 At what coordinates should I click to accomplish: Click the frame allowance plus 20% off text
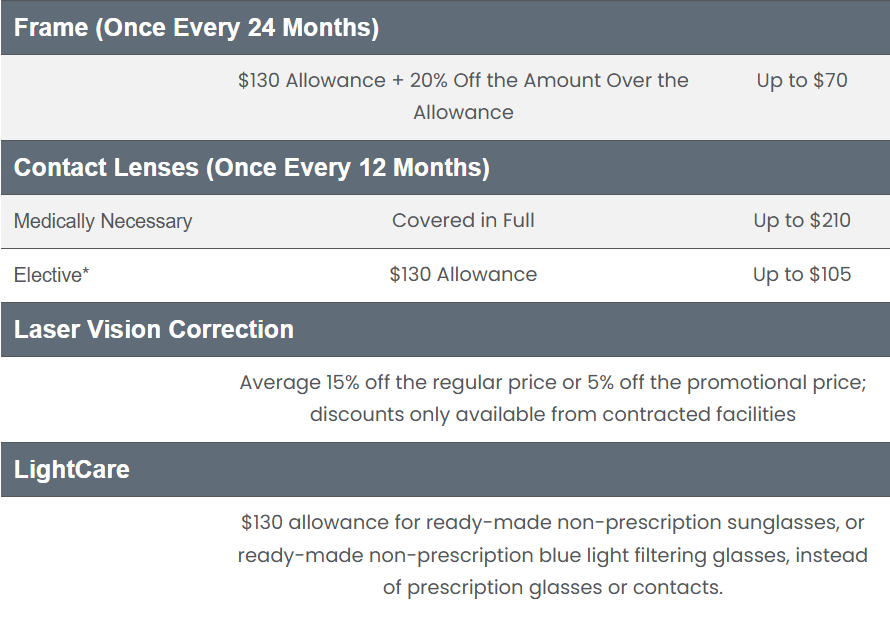pyautogui.click(x=463, y=96)
